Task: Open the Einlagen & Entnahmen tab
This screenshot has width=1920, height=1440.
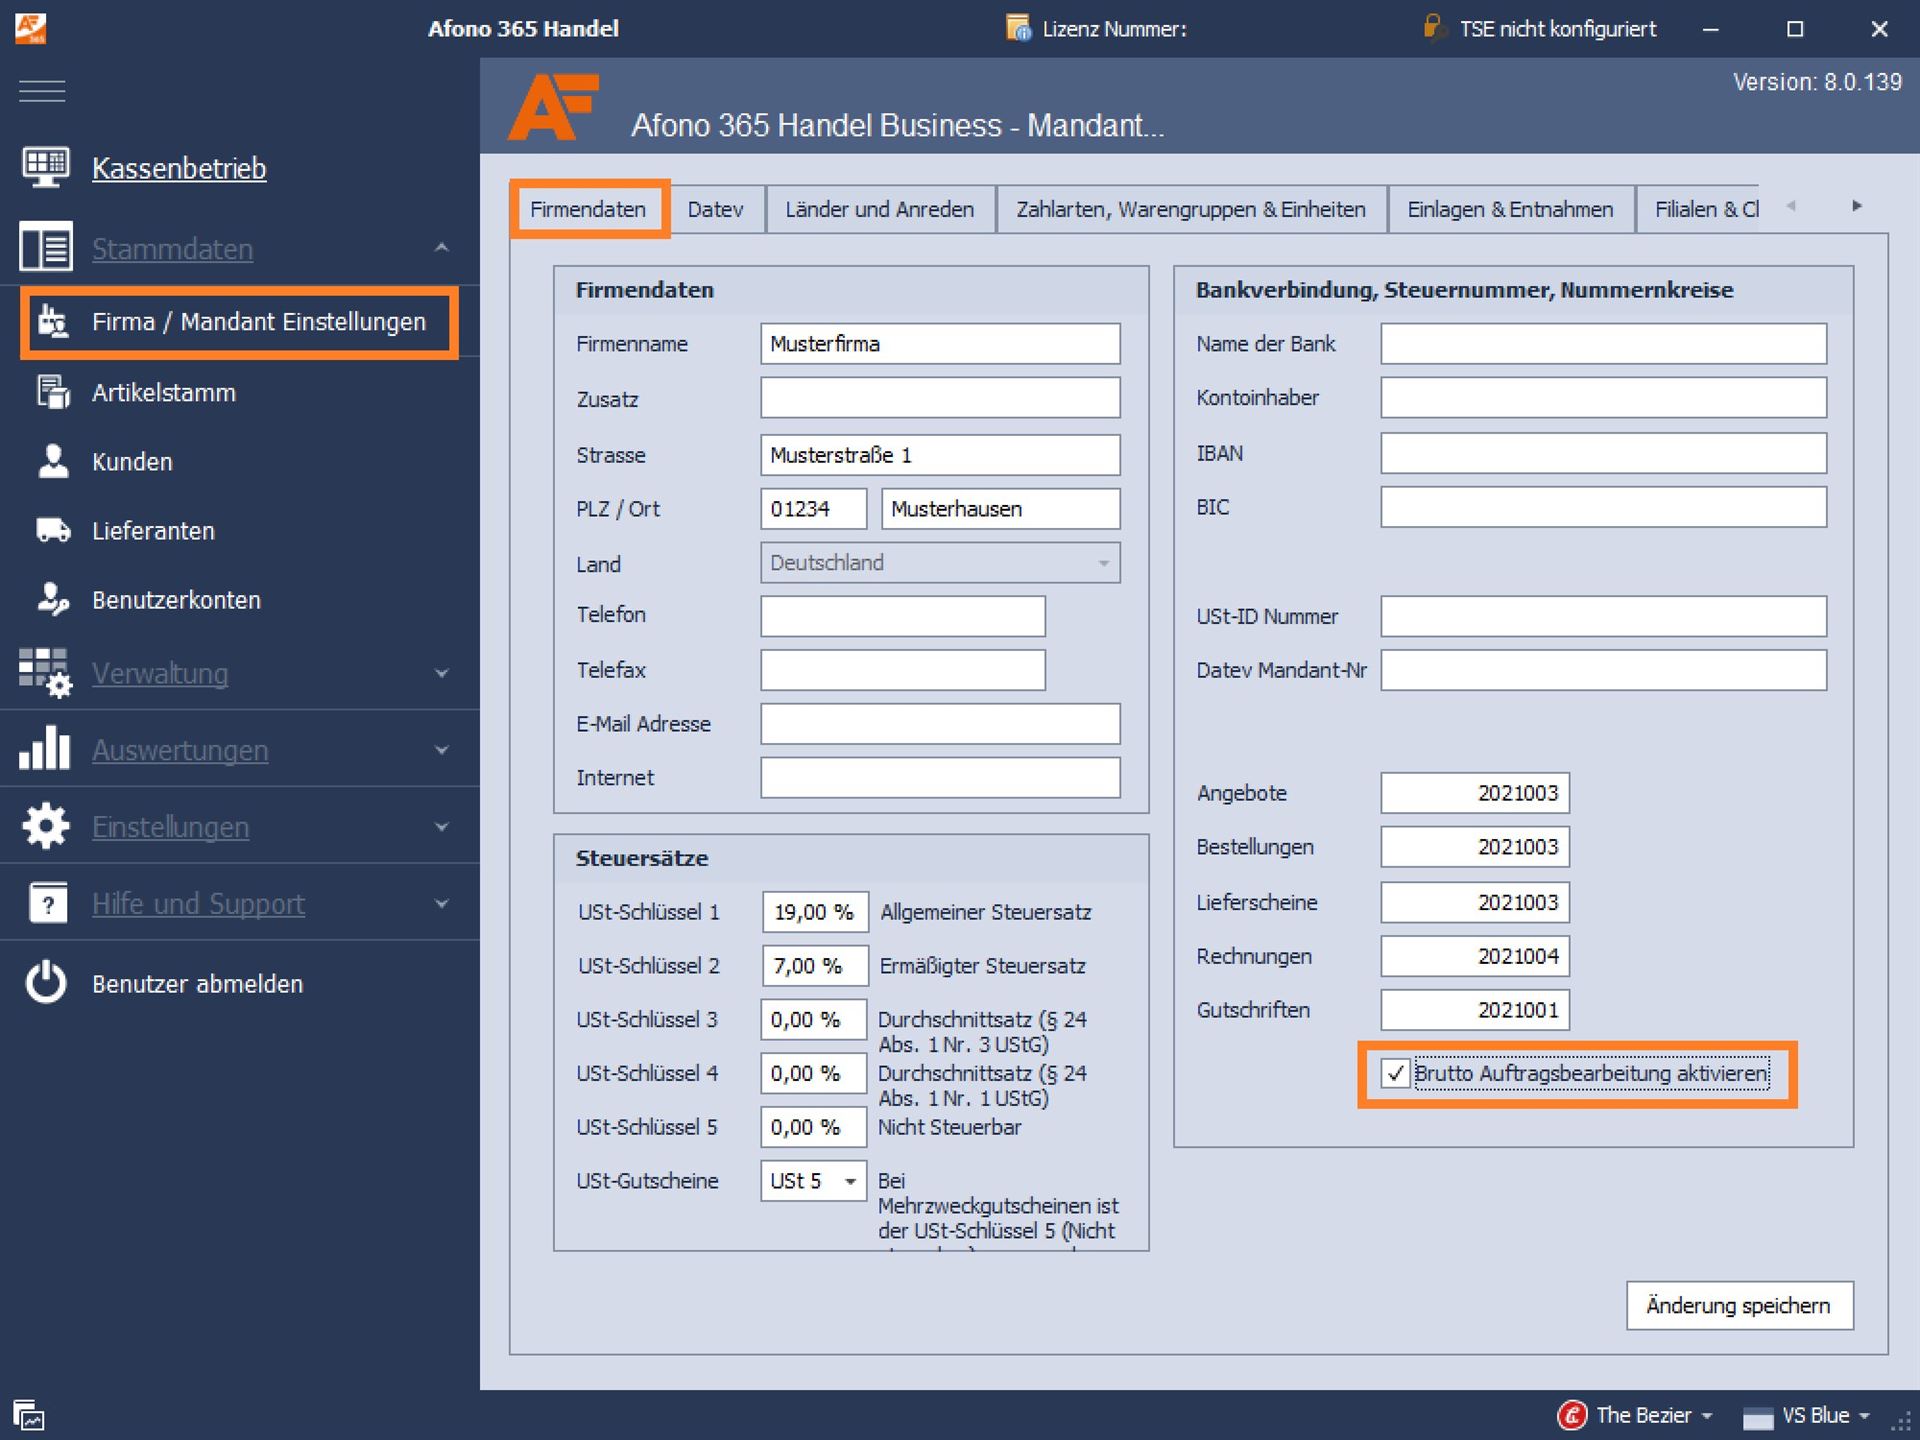Action: (x=1511, y=209)
